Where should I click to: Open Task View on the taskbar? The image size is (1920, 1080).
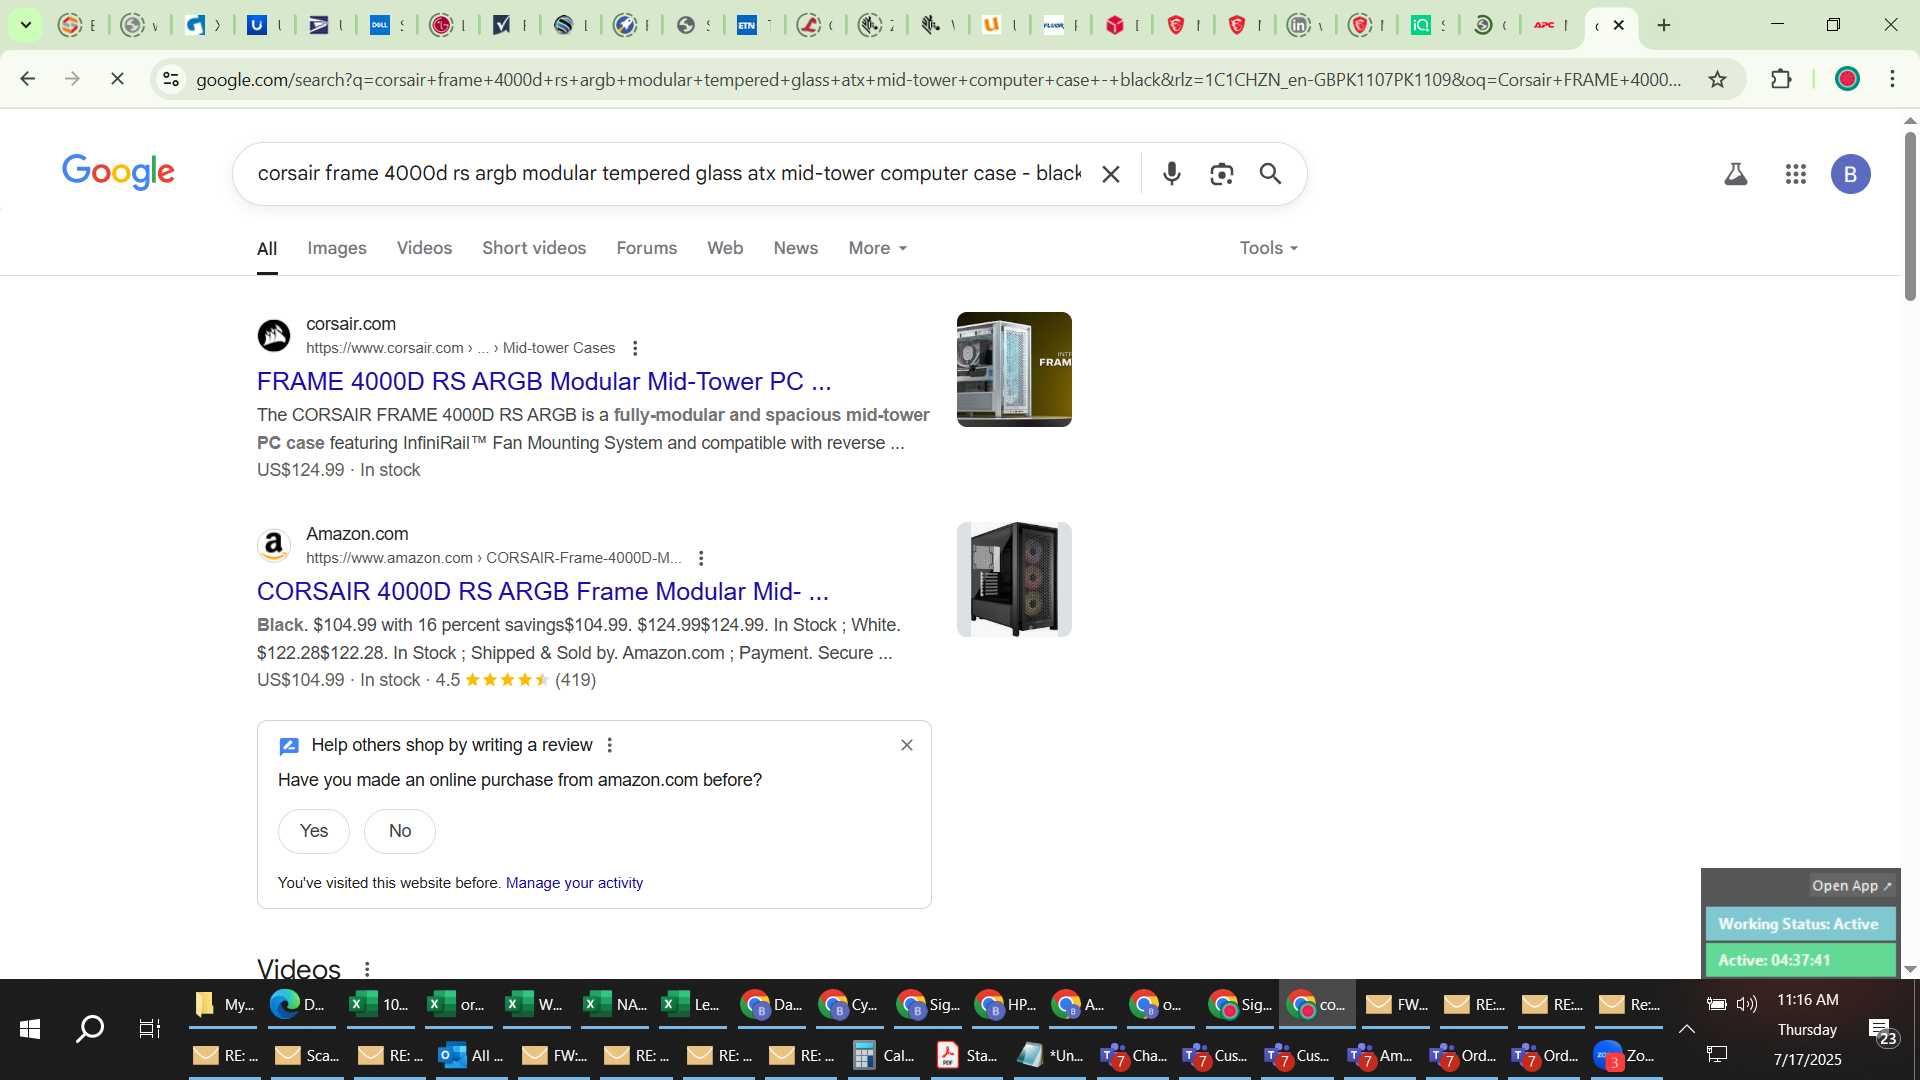pos(150,1028)
